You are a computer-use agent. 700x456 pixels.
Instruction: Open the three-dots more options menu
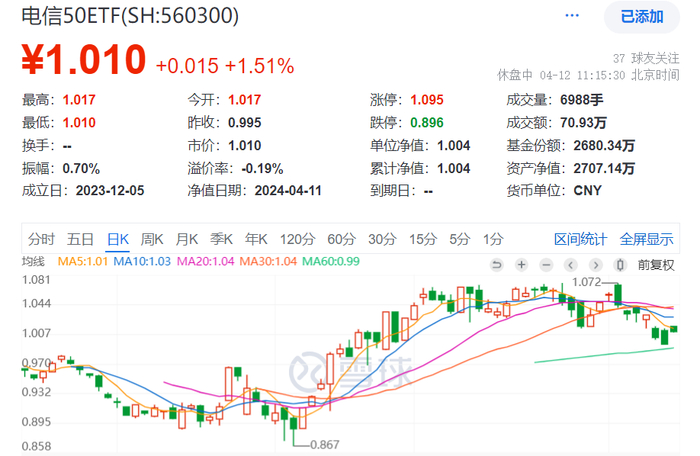point(571,16)
